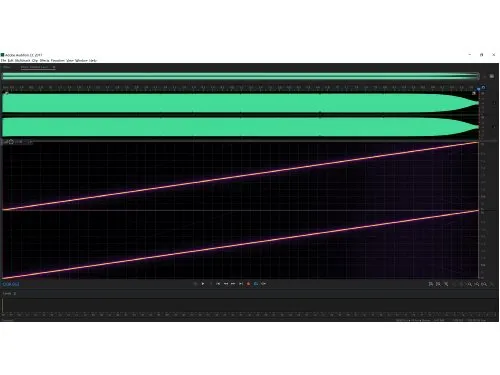Screen dimensions: 500x375
Task: Click the current time display field
Action: click(11, 284)
